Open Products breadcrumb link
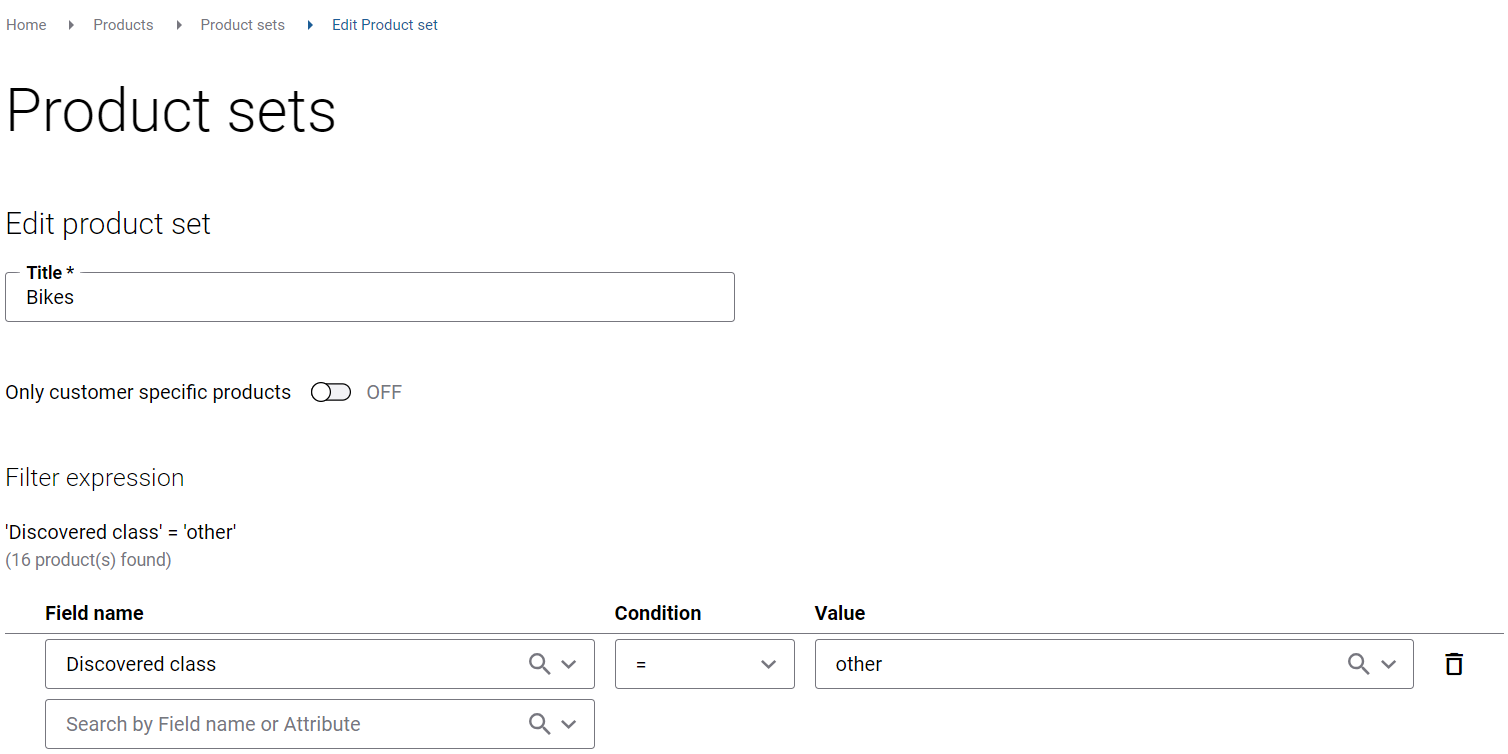Screen dimensions: 1508x754 coord(123,25)
